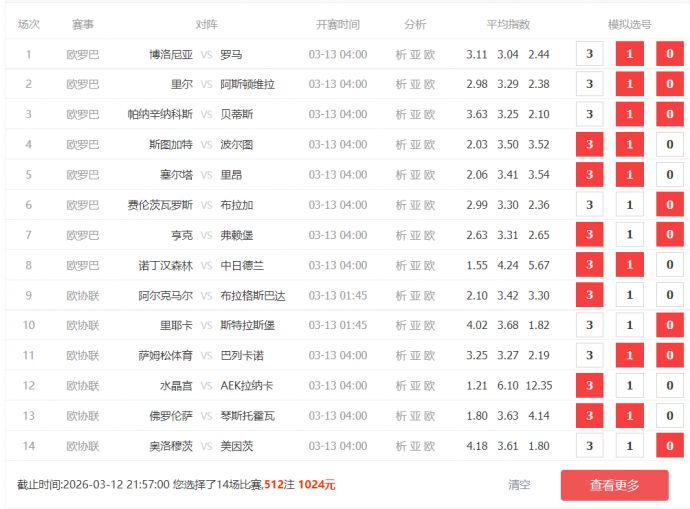Deselect the 1 pick for 帕纳辛纳科斯 vs 贝蒂斯
Image resolution: width=690 pixels, height=509 pixels.
(629, 115)
